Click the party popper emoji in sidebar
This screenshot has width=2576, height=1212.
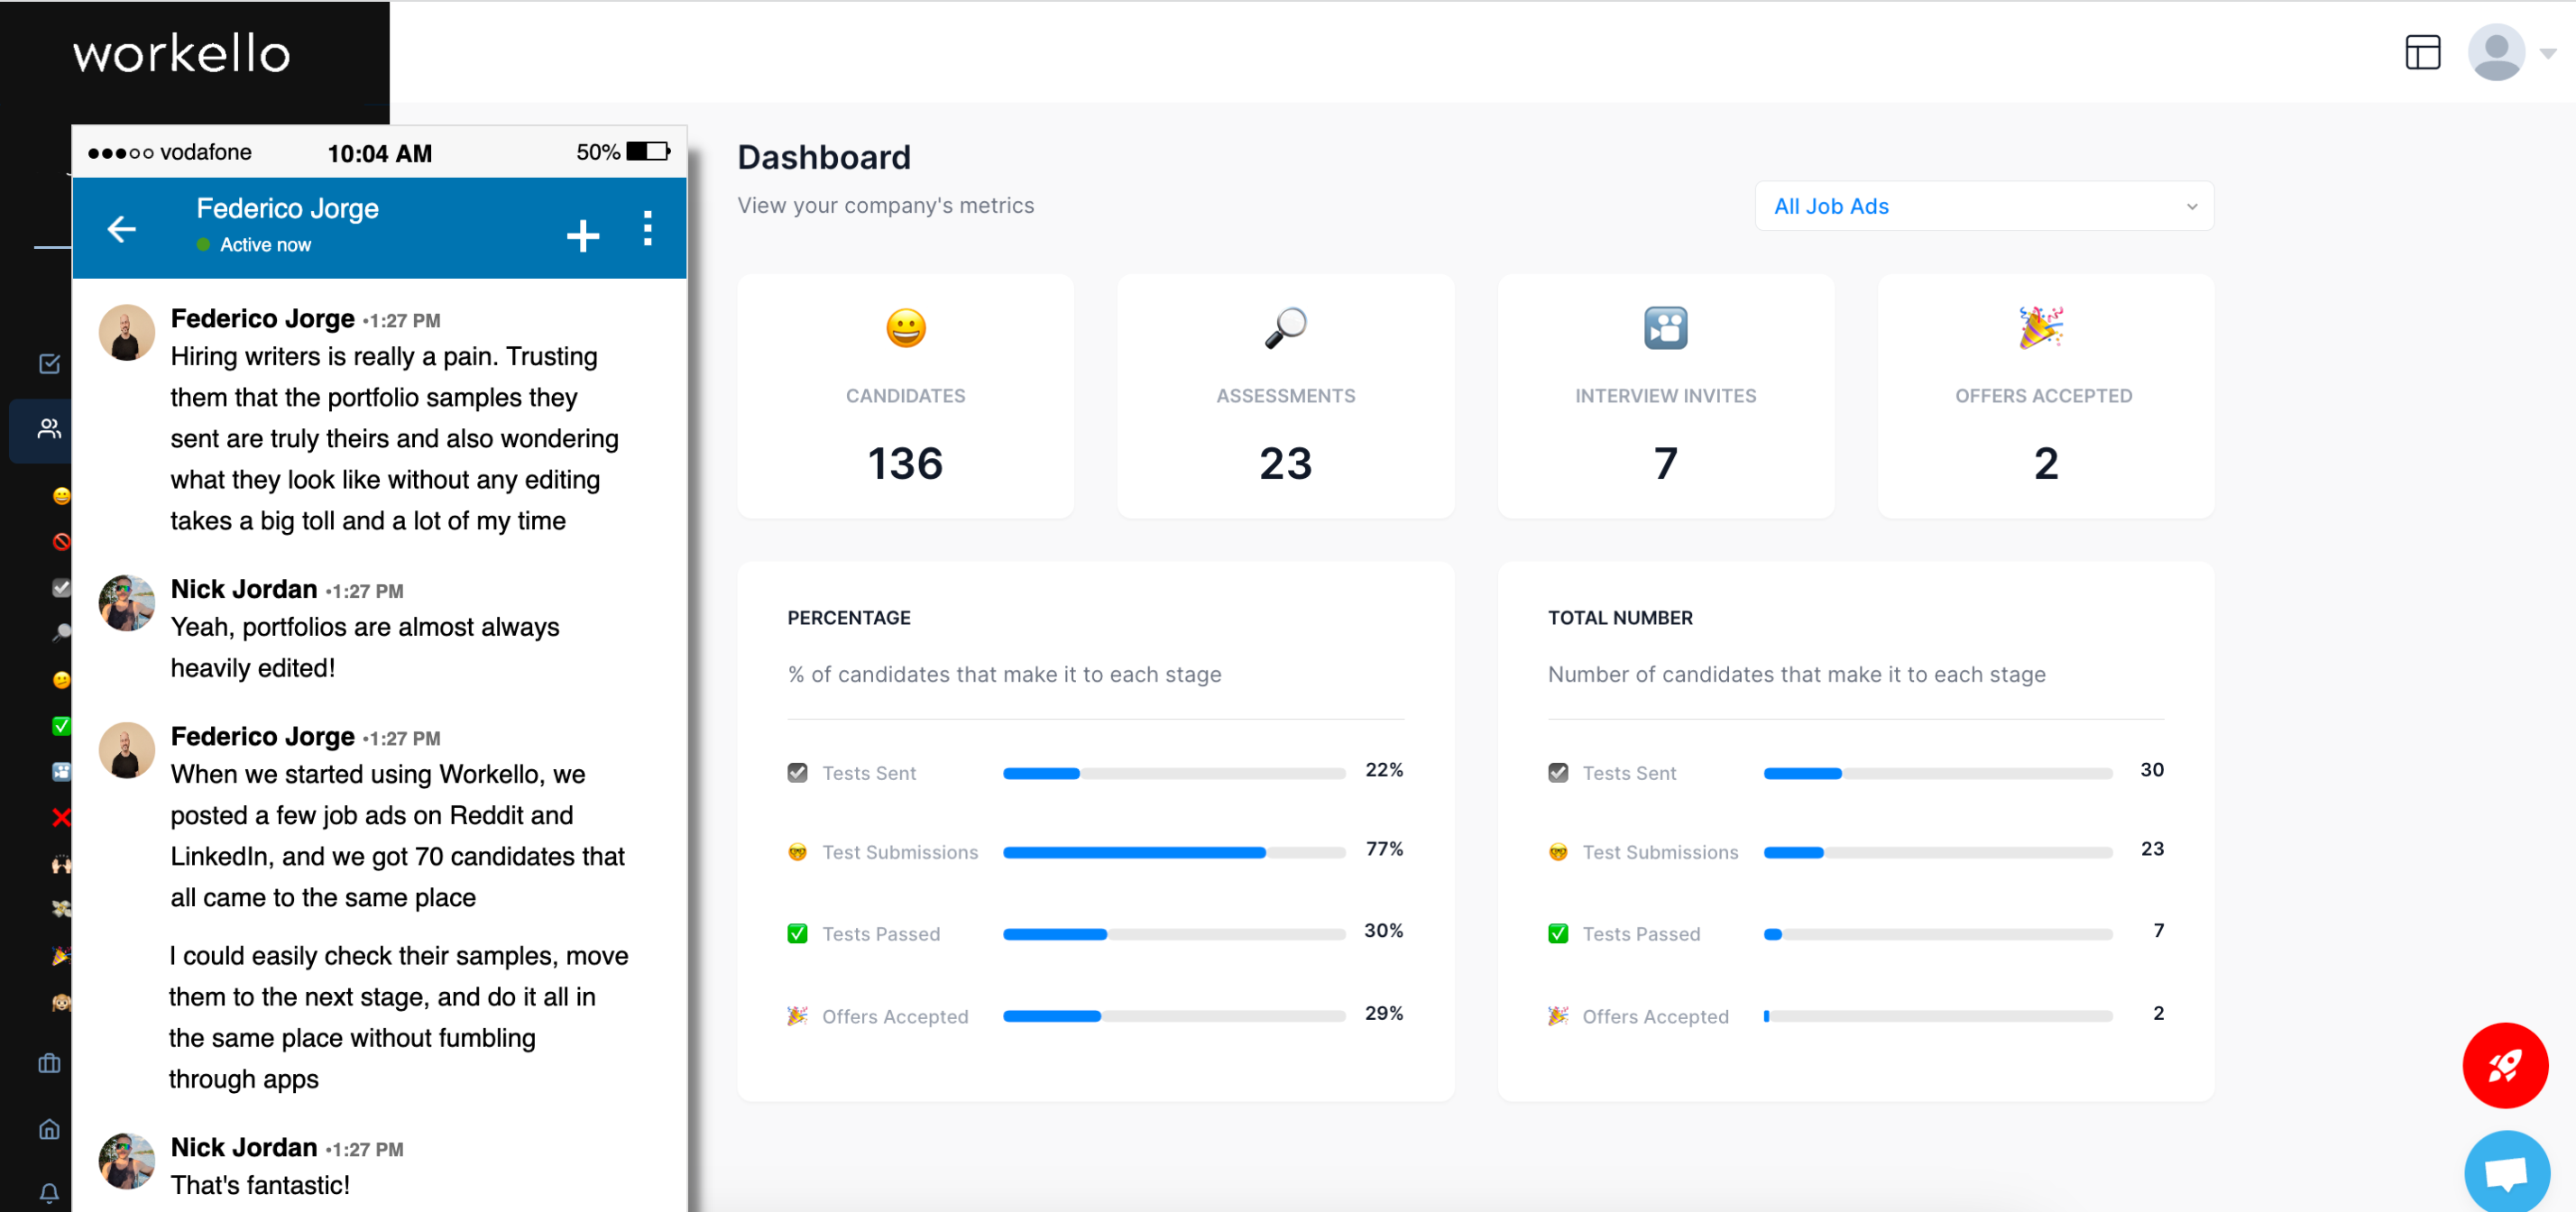pyautogui.click(x=62, y=955)
